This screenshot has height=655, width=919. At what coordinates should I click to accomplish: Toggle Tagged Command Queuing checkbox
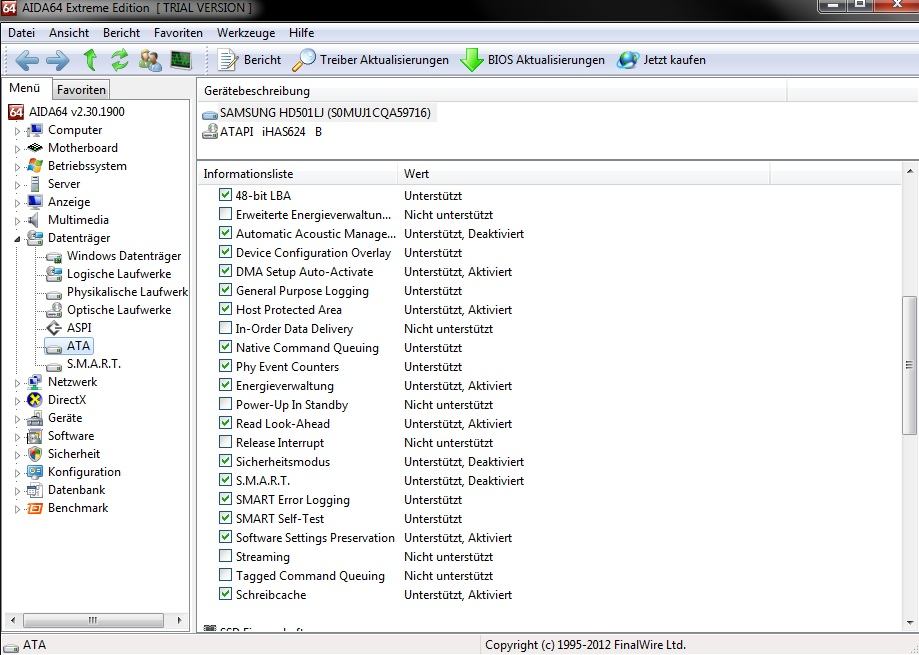click(225, 575)
